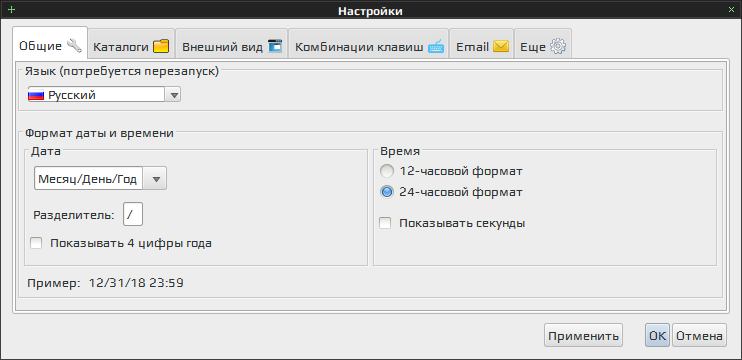742x360 pixels.
Task: Enable Показывать секунды checkbox
Action: (385, 223)
